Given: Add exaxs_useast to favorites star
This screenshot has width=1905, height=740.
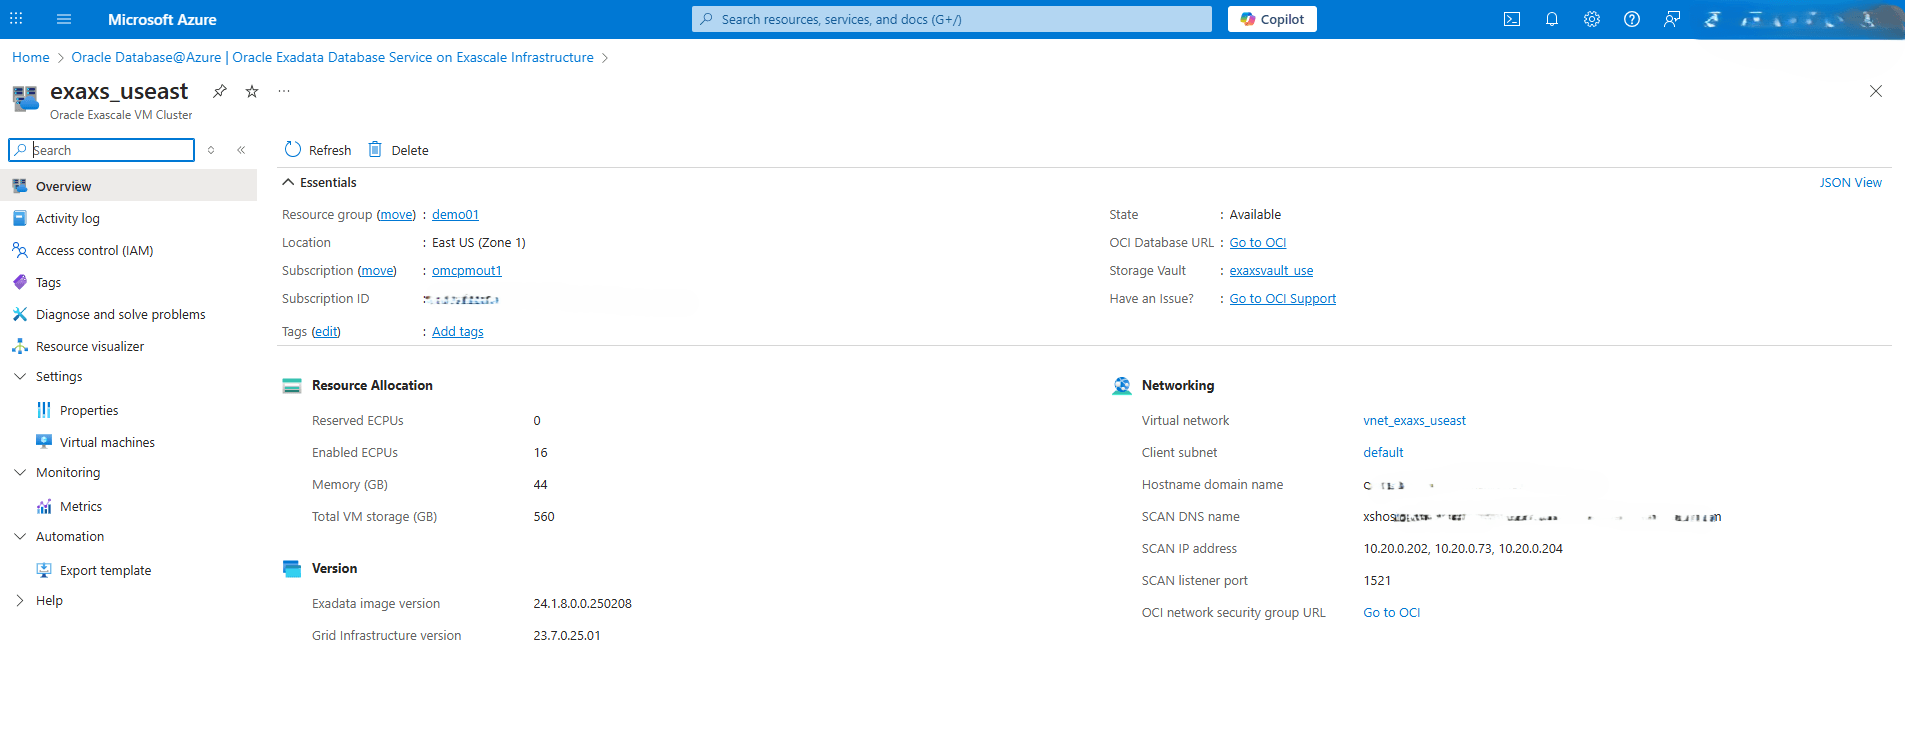Looking at the screenshot, I should (252, 91).
